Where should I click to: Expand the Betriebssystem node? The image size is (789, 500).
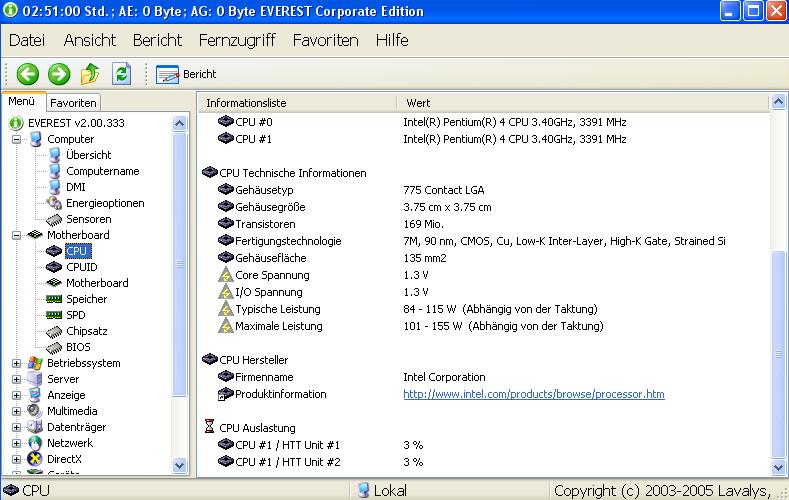[17, 363]
